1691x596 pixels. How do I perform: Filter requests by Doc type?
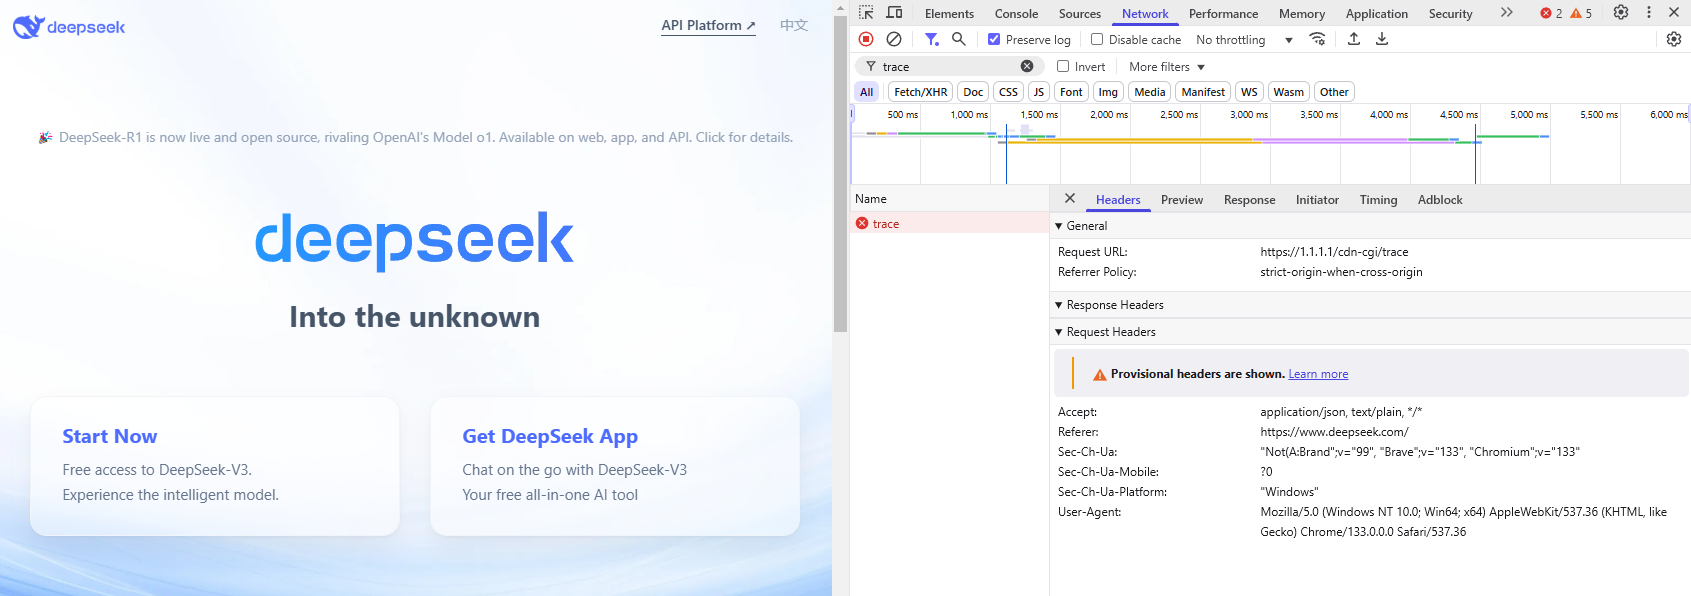point(973,92)
